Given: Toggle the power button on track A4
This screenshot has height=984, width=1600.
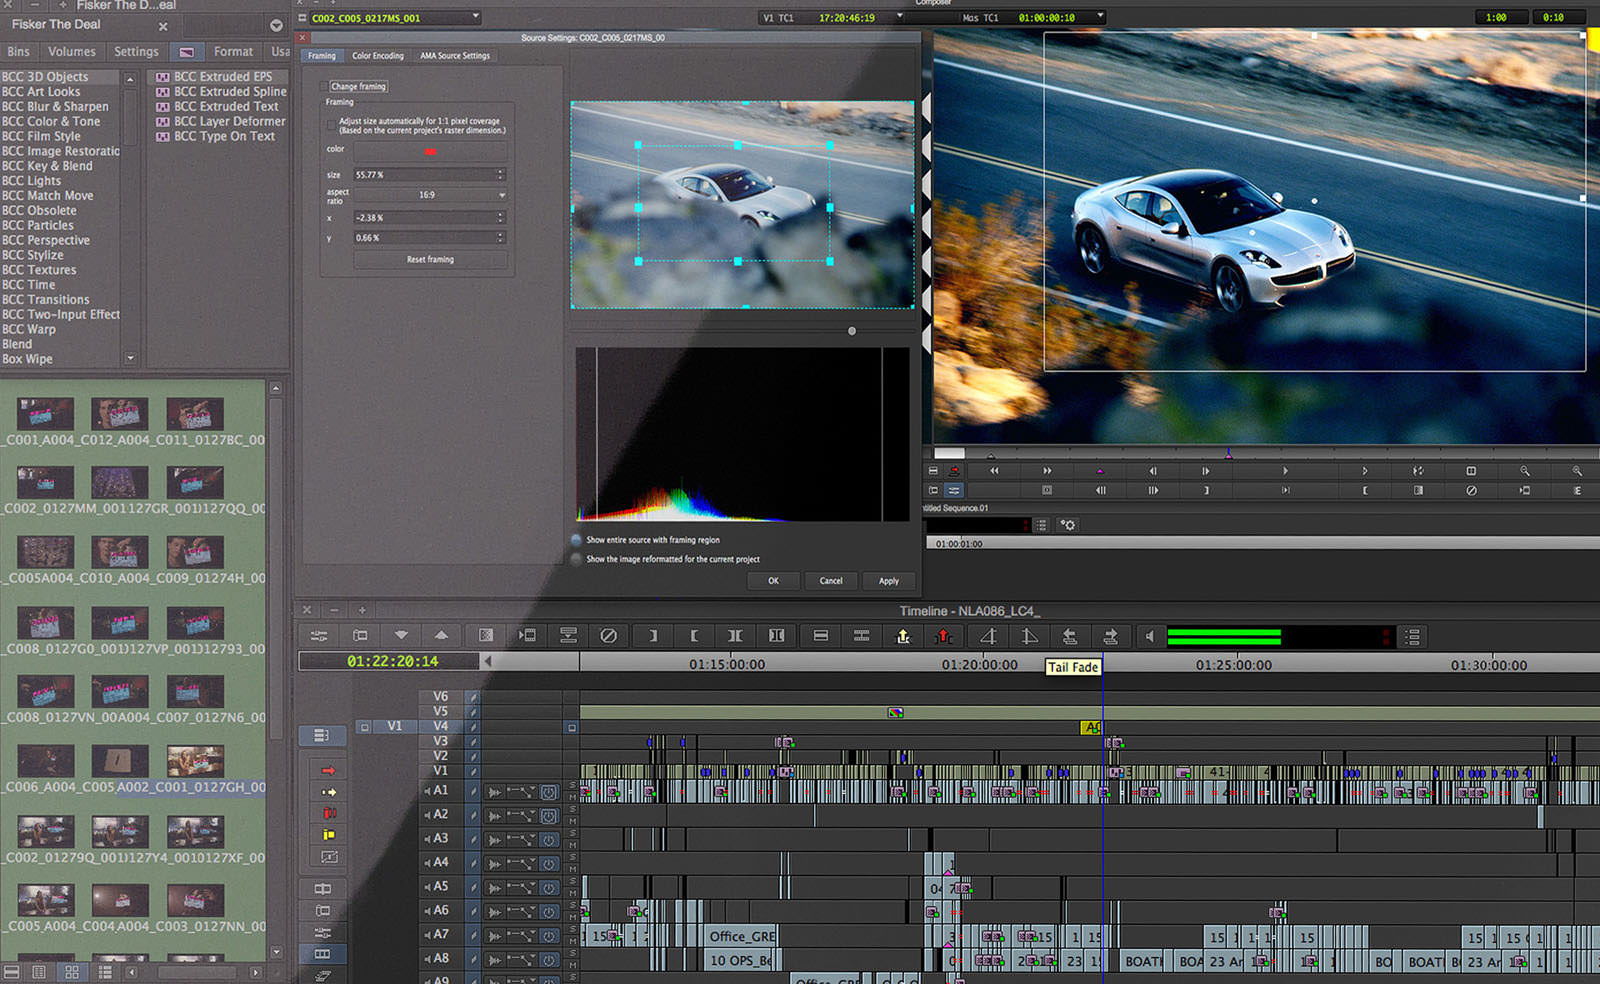Looking at the screenshot, I should click(x=549, y=864).
